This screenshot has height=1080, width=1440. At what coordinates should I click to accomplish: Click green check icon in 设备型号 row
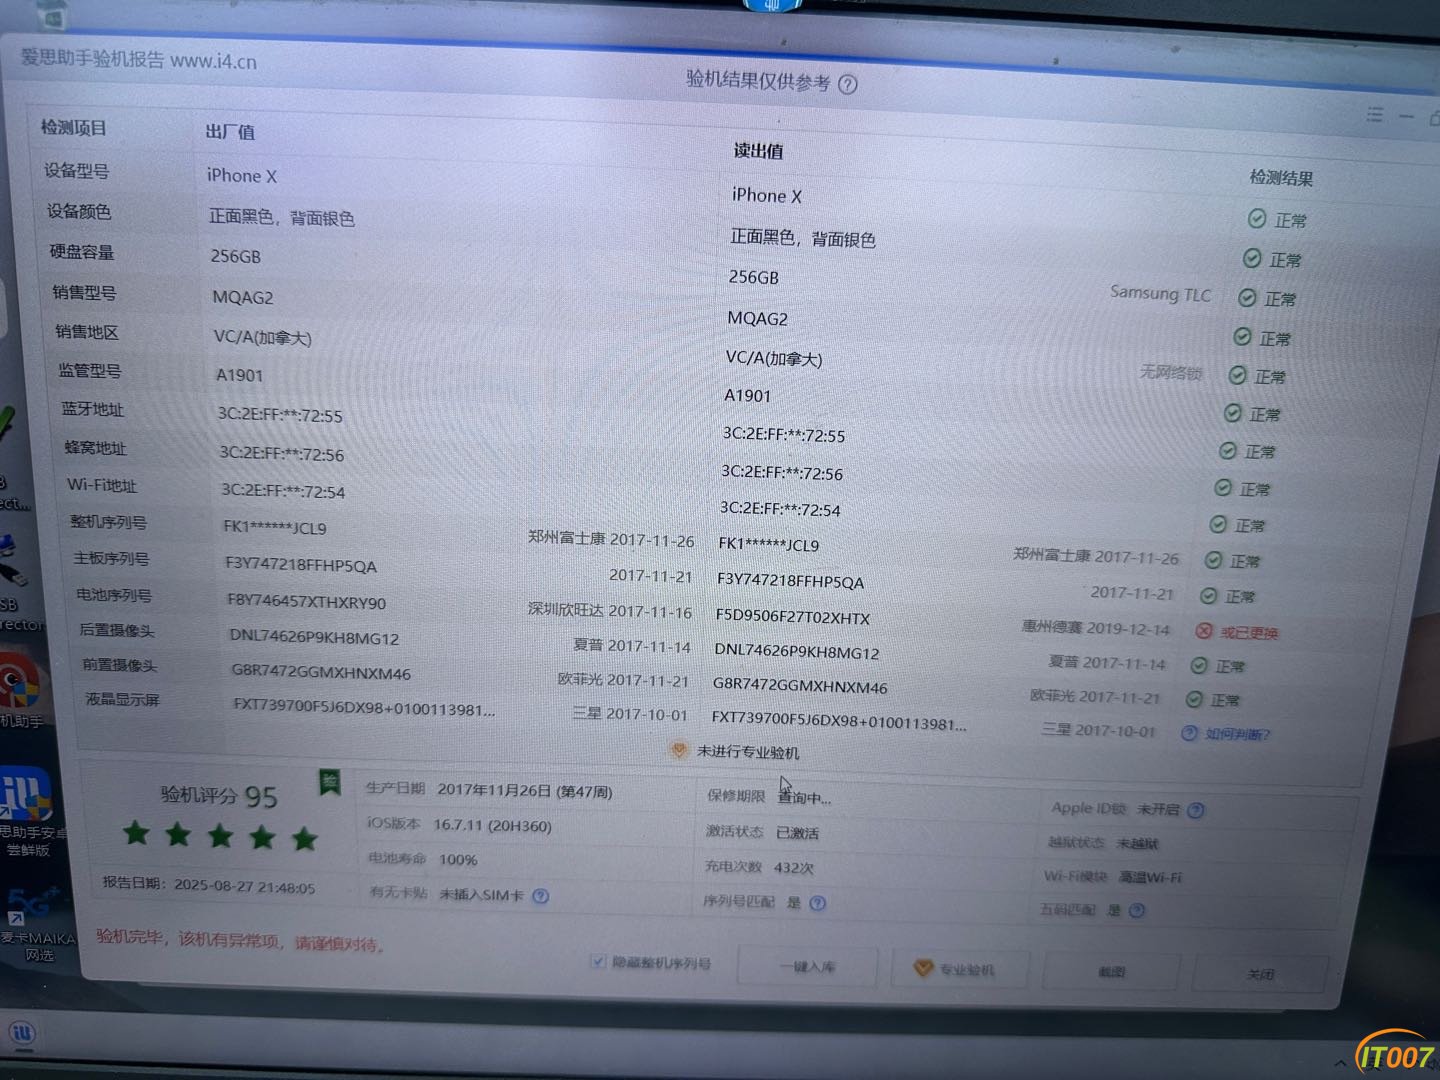click(x=1257, y=218)
